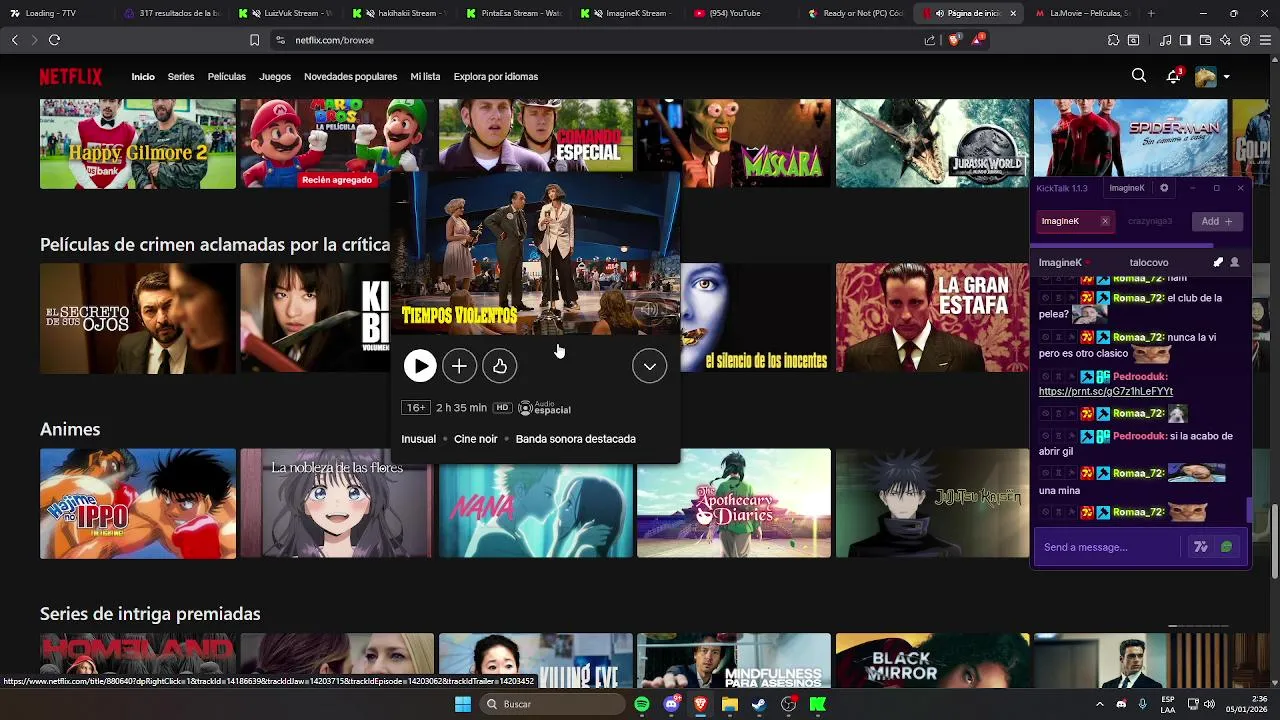Open profile menu dropdown arrow
Image resolution: width=1280 pixels, height=720 pixels.
[1227, 77]
